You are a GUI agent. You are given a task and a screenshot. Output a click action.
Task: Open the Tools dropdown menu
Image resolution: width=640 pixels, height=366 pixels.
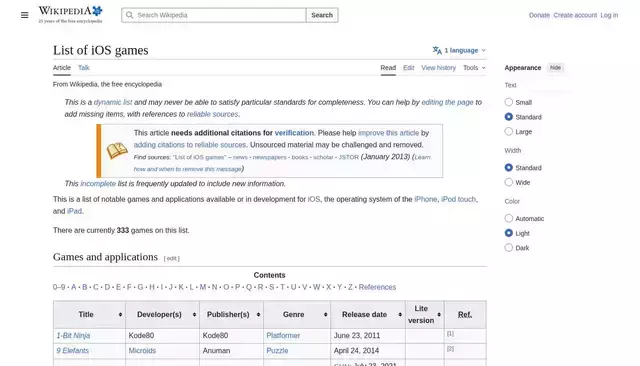(474, 68)
